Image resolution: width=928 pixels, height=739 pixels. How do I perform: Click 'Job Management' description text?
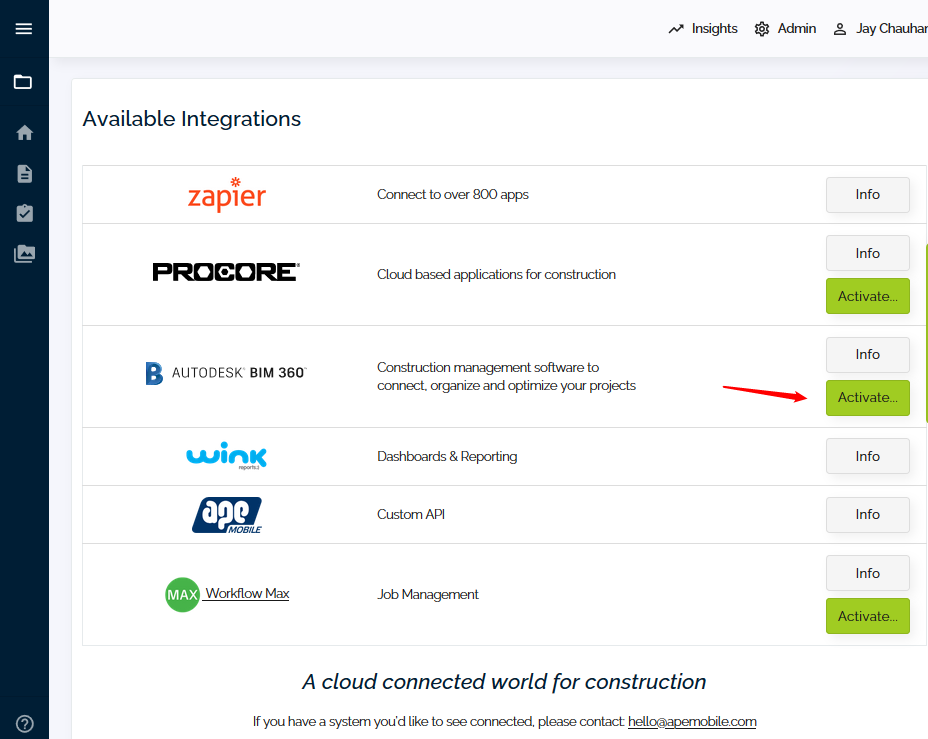(x=427, y=594)
